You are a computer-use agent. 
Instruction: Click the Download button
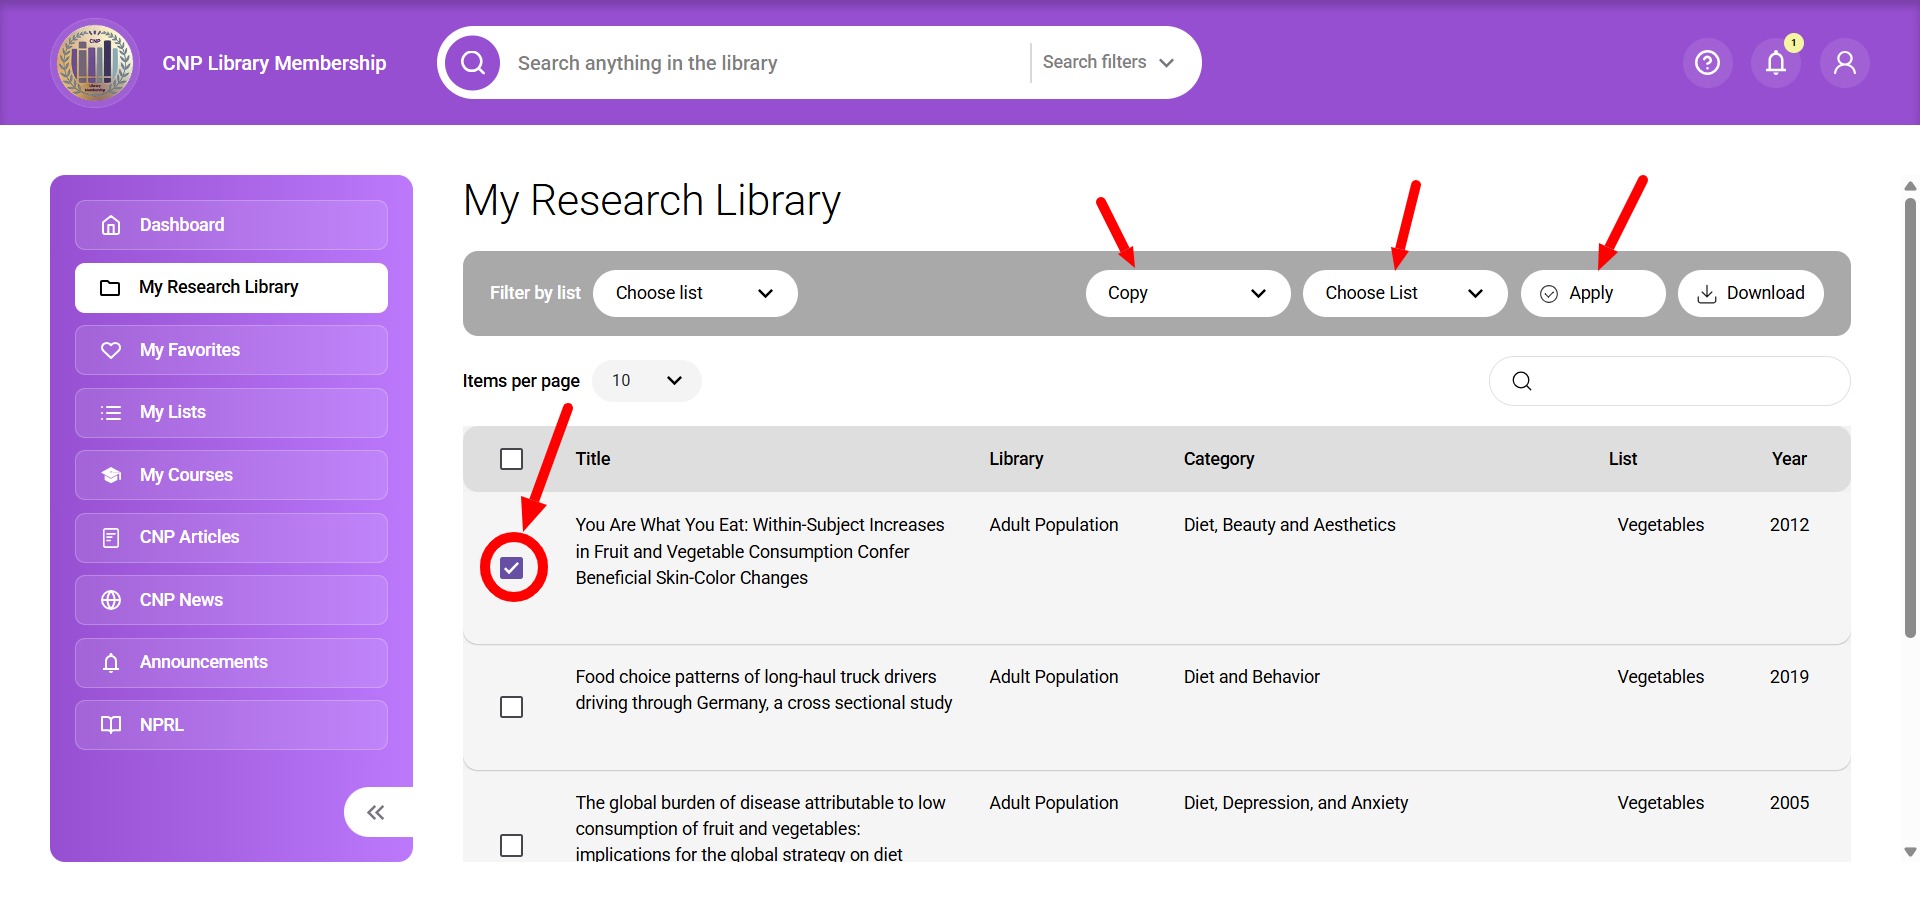tap(1750, 293)
